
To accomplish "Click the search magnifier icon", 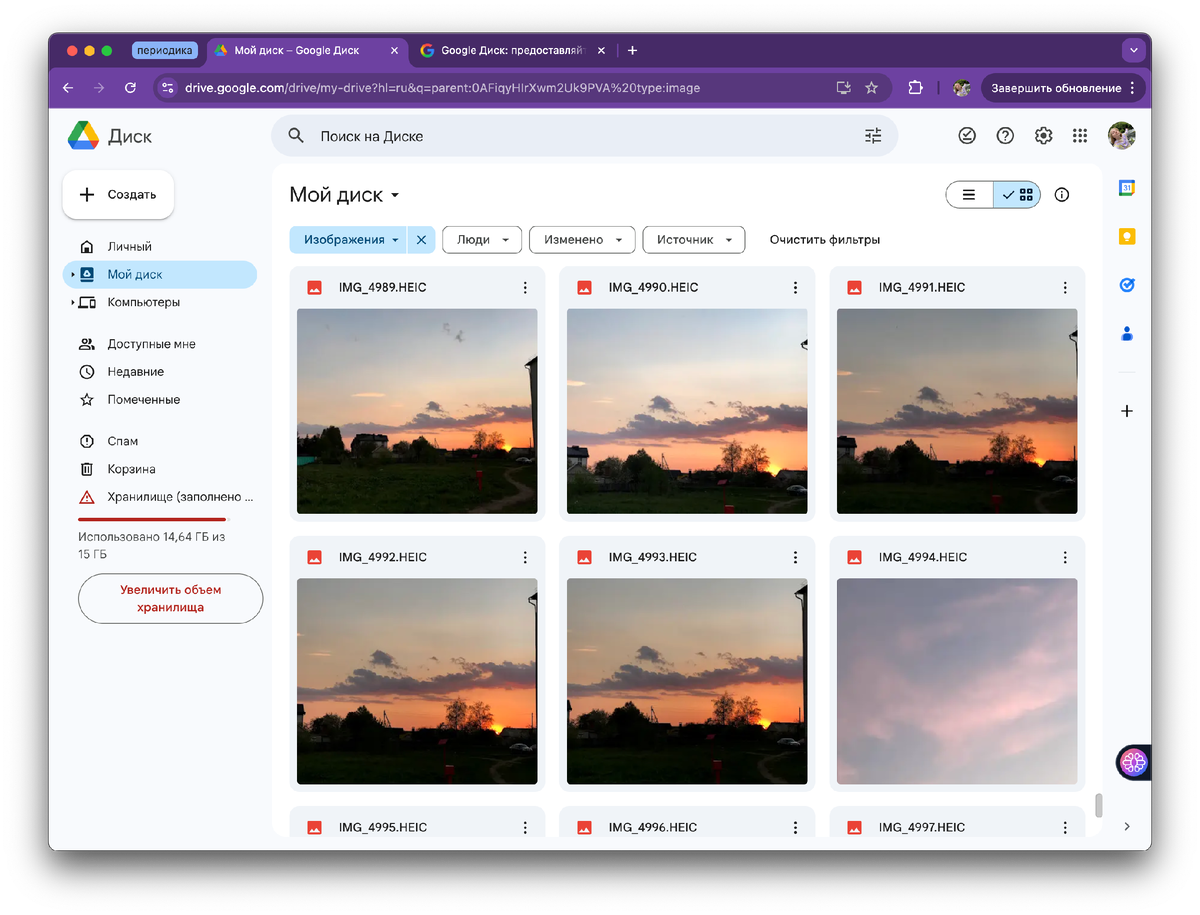I will coord(296,136).
